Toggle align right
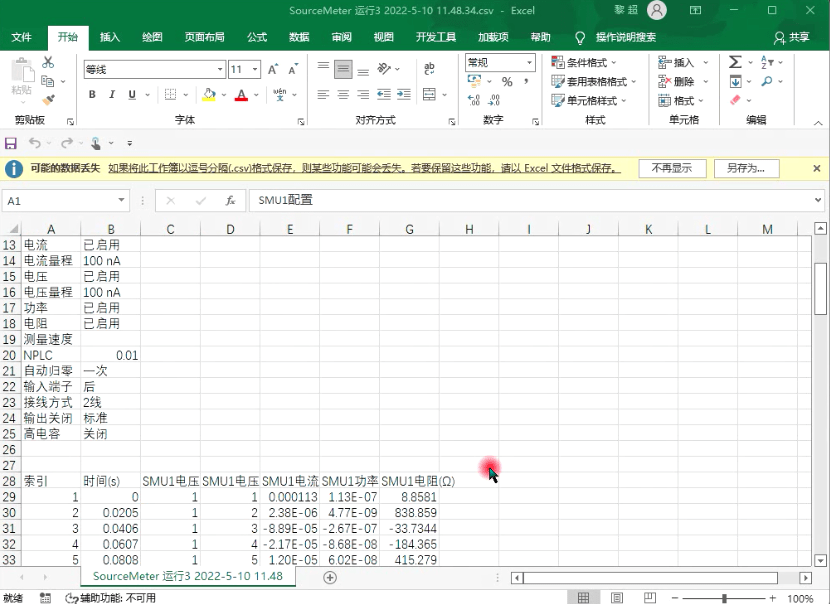 [x=363, y=95]
